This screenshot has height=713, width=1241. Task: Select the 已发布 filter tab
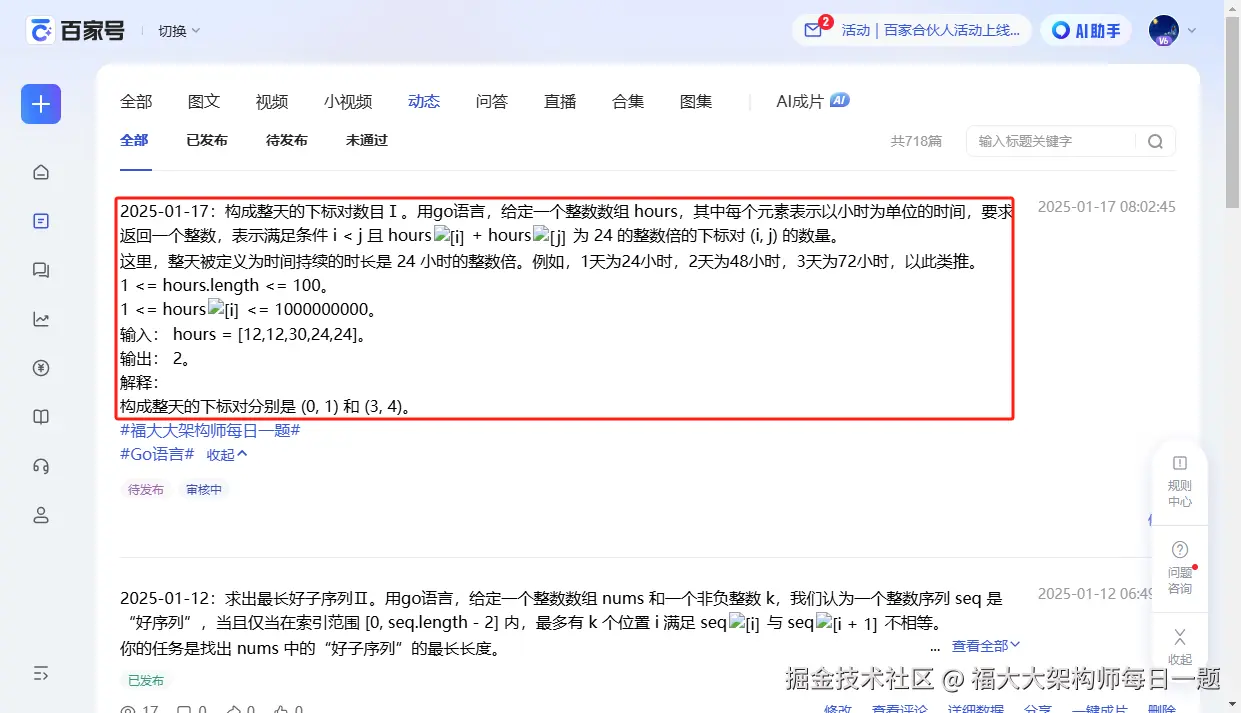(206, 140)
